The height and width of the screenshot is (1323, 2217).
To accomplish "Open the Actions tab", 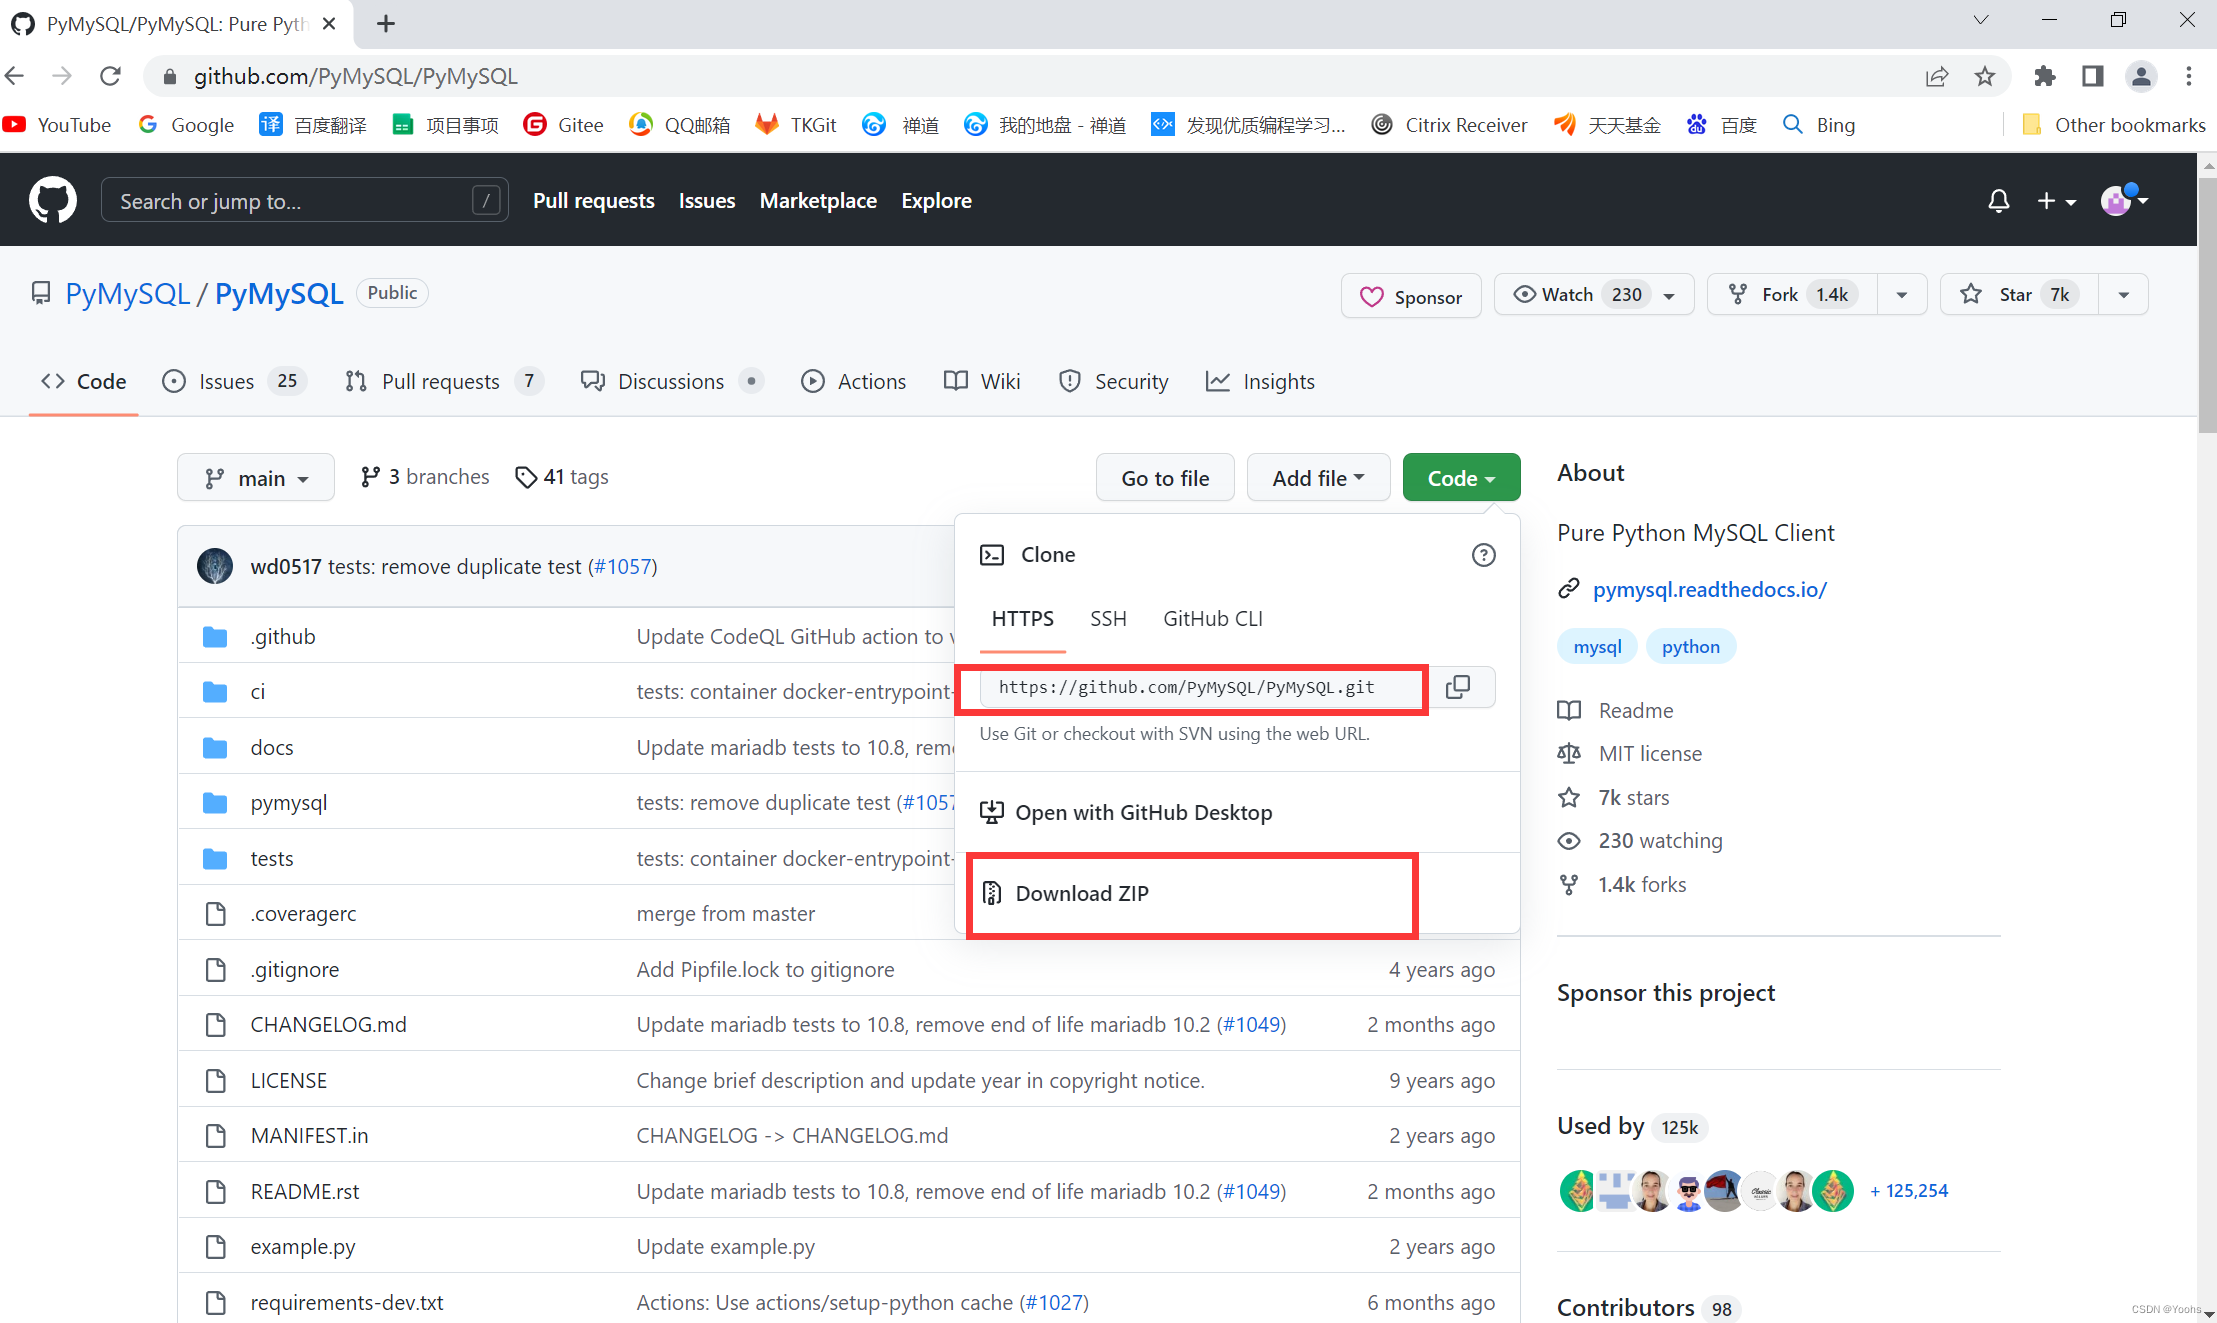I will coord(854,381).
